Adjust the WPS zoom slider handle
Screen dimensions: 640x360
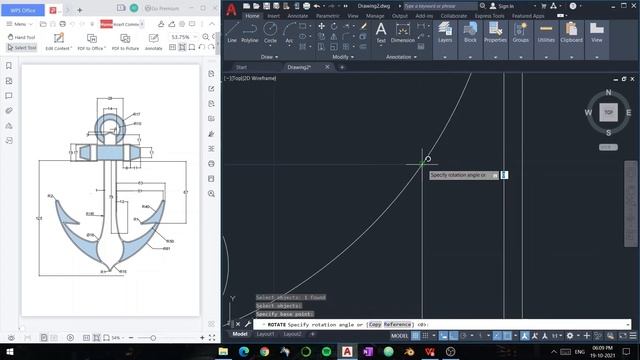click(153, 338)
